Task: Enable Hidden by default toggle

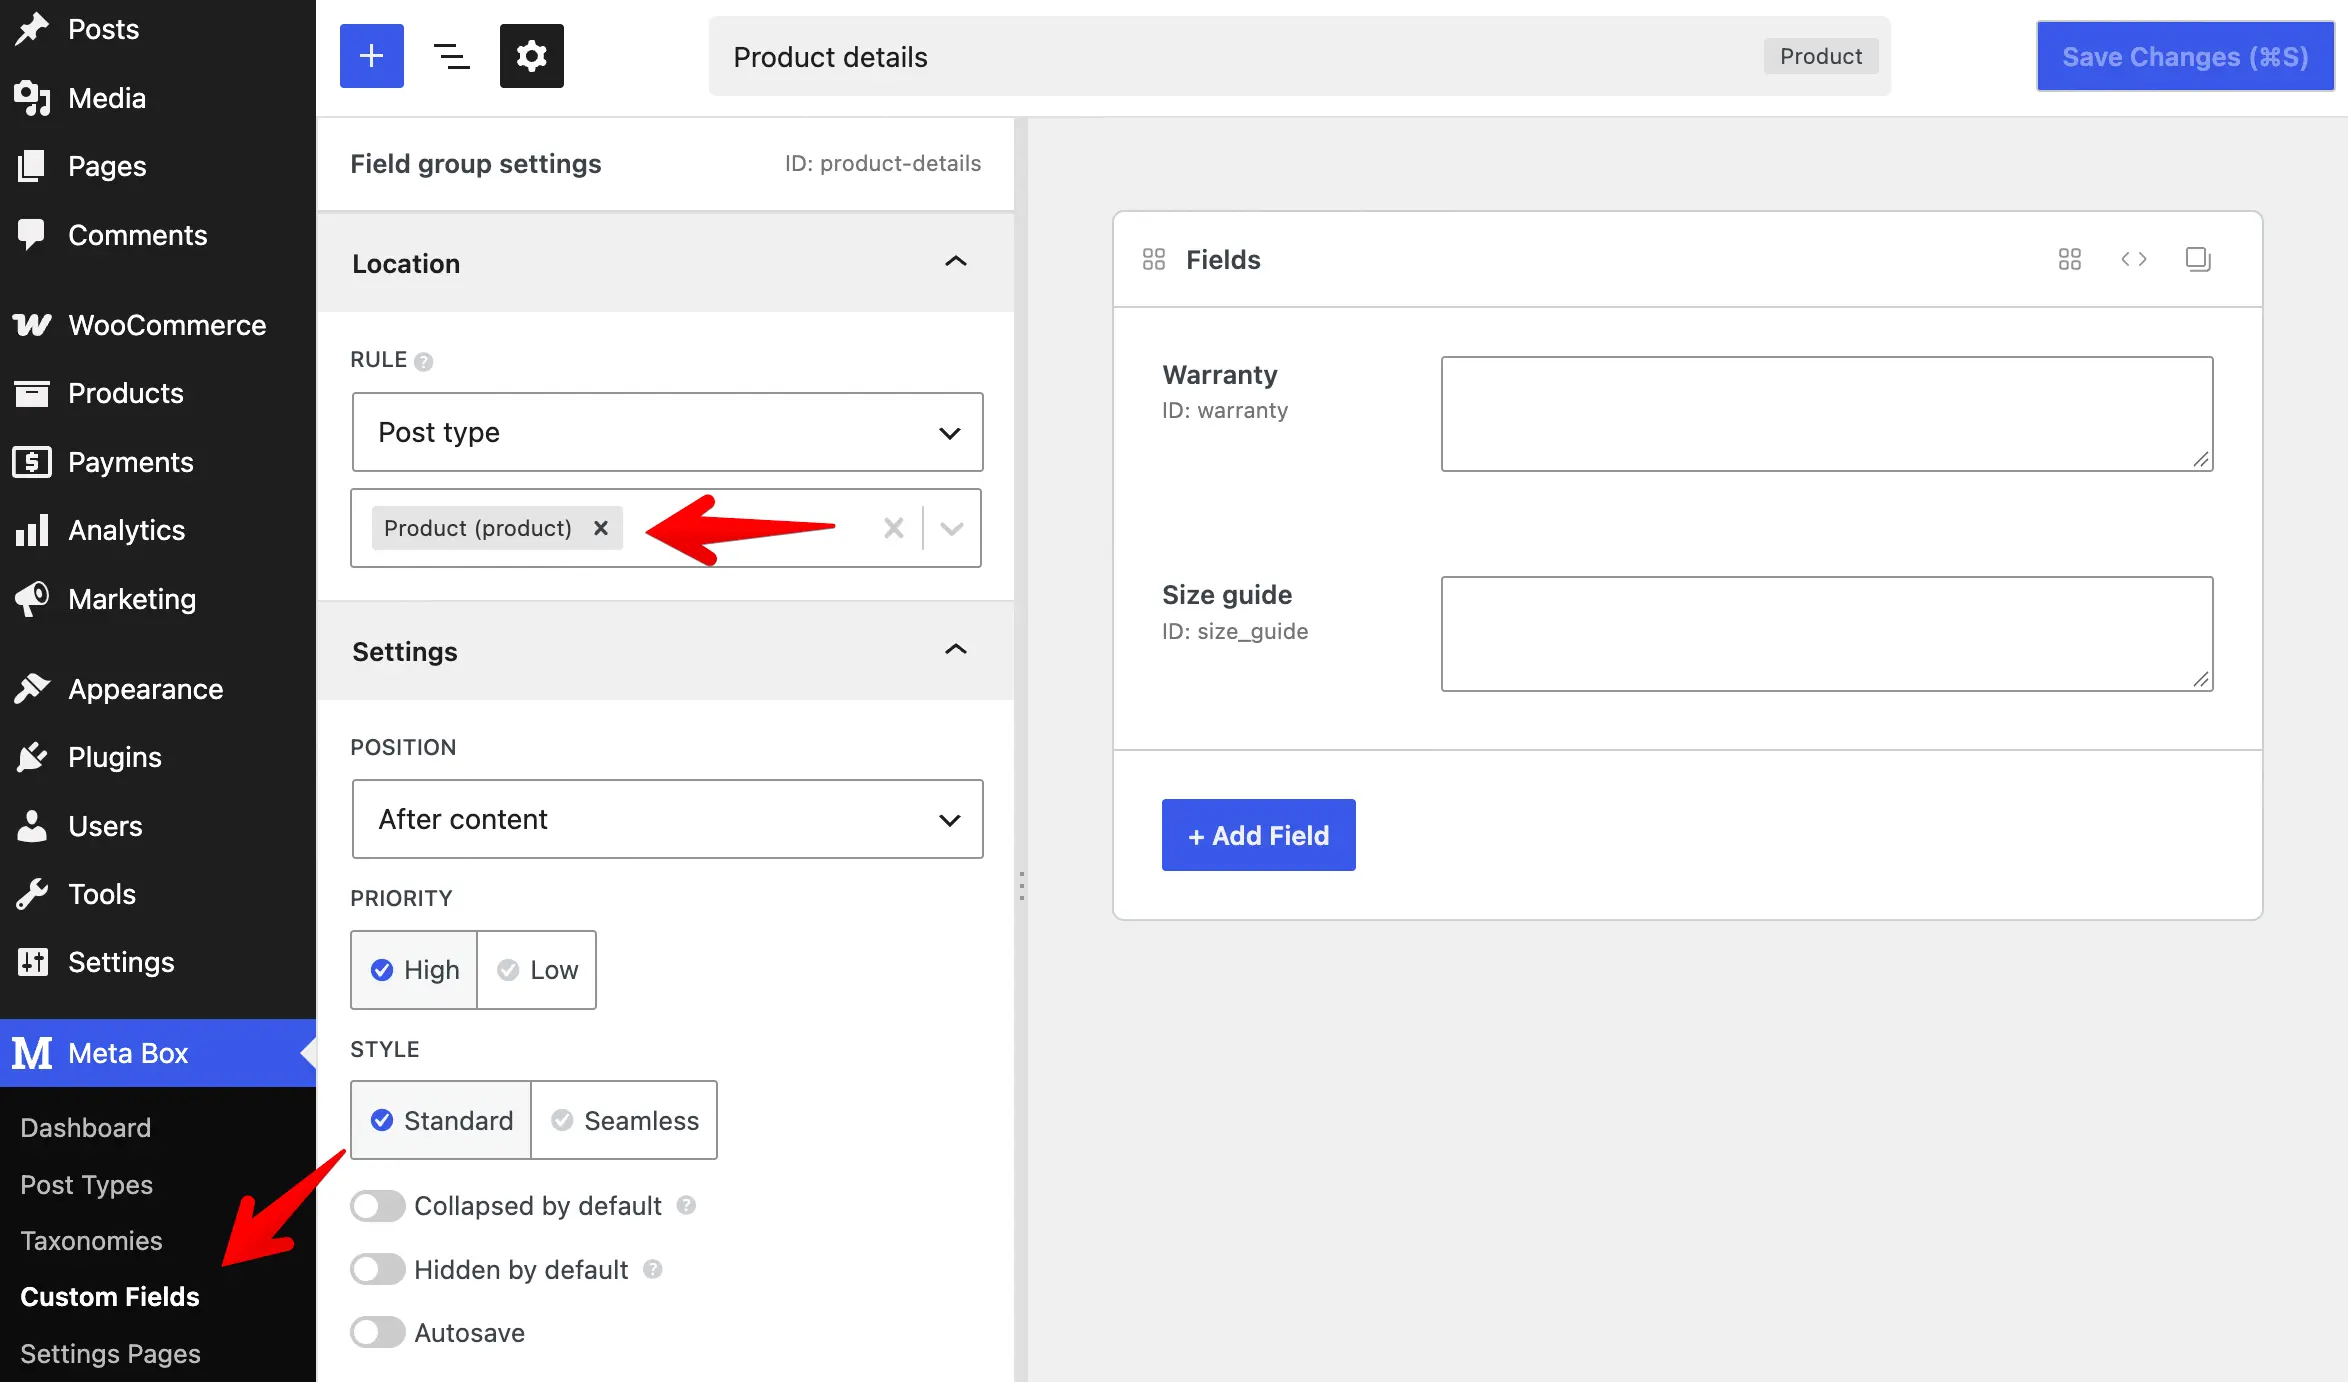Action: click(x=377, y=1270)
